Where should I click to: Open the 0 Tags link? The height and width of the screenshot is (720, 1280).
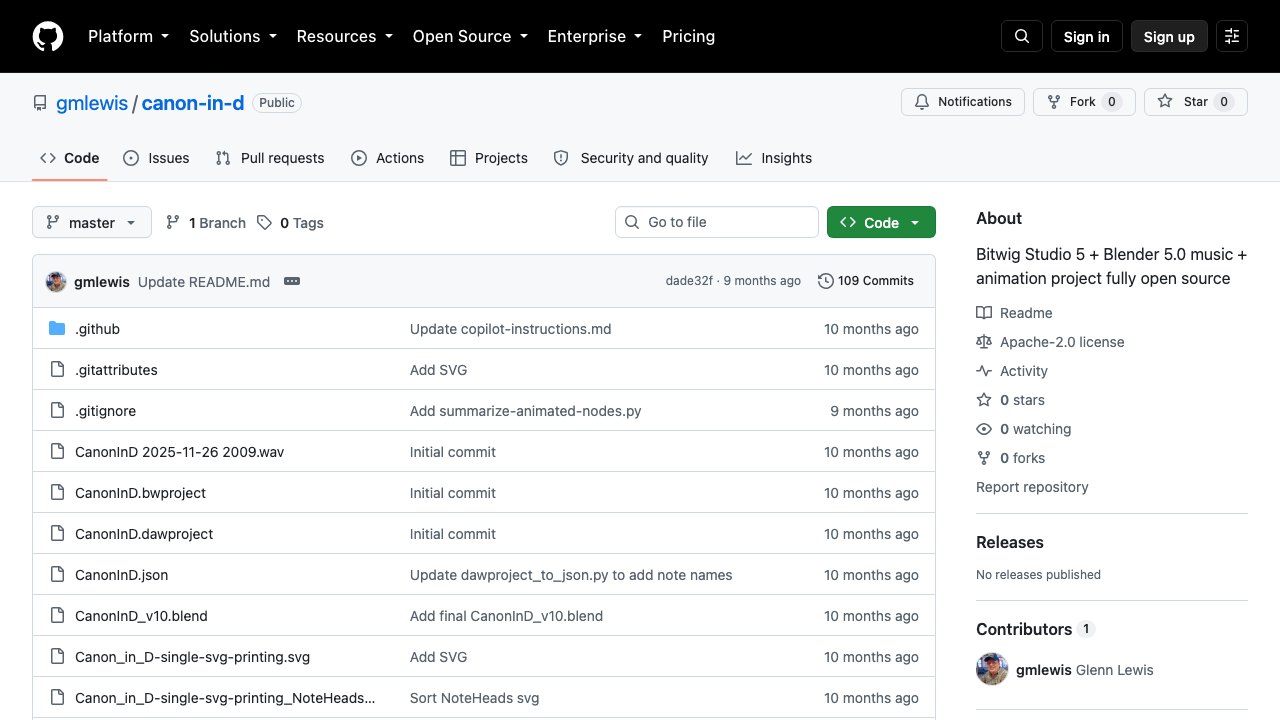[290, 222]
